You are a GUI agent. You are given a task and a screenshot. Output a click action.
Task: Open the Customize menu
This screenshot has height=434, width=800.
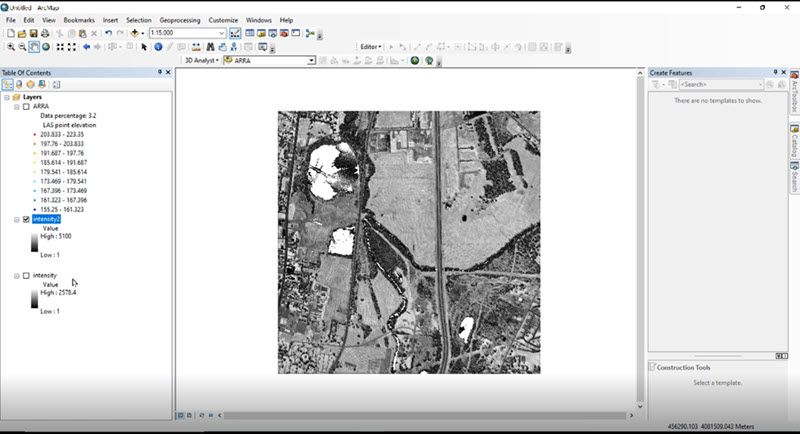pyautogui.click(x=223, y=20)
